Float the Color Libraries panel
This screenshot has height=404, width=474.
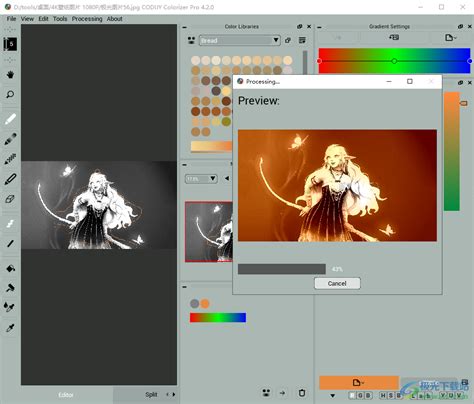pyautogui.click(x=299, y=26)
